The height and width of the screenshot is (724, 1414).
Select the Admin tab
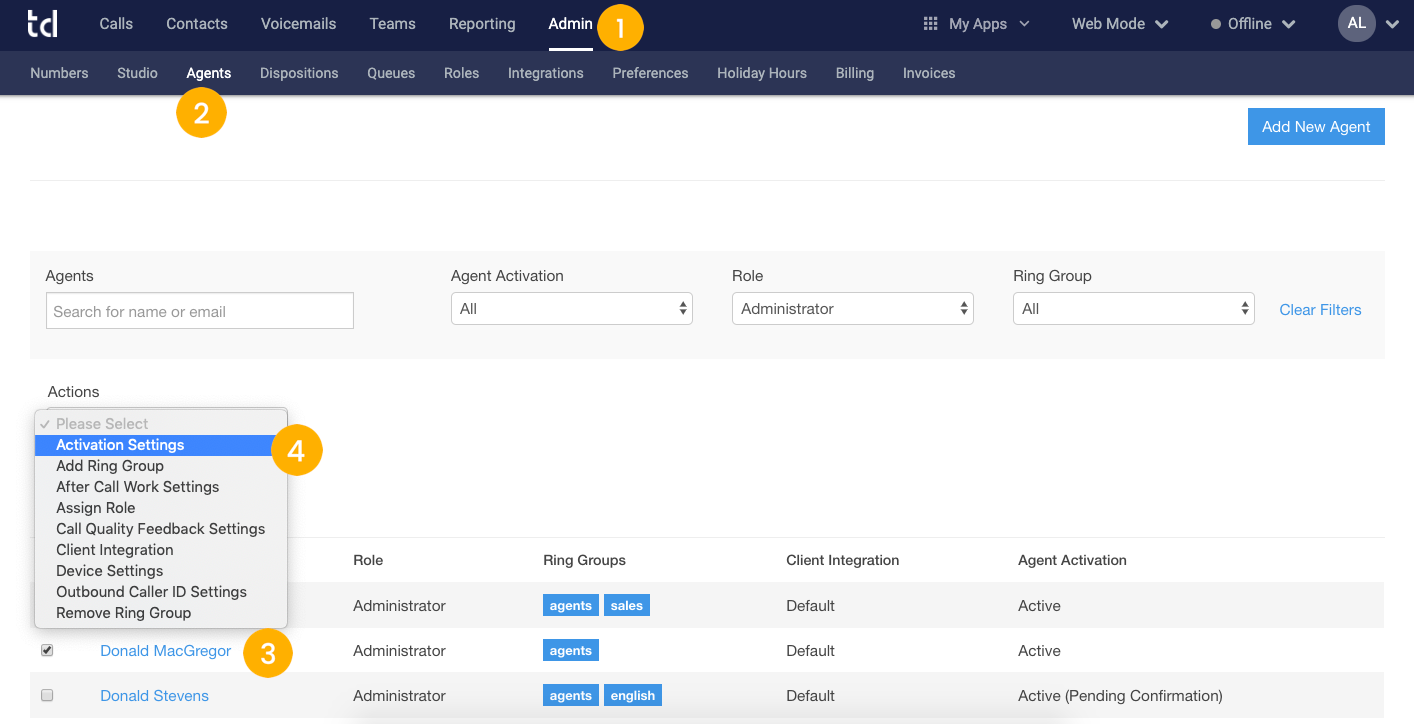(570, 24)
